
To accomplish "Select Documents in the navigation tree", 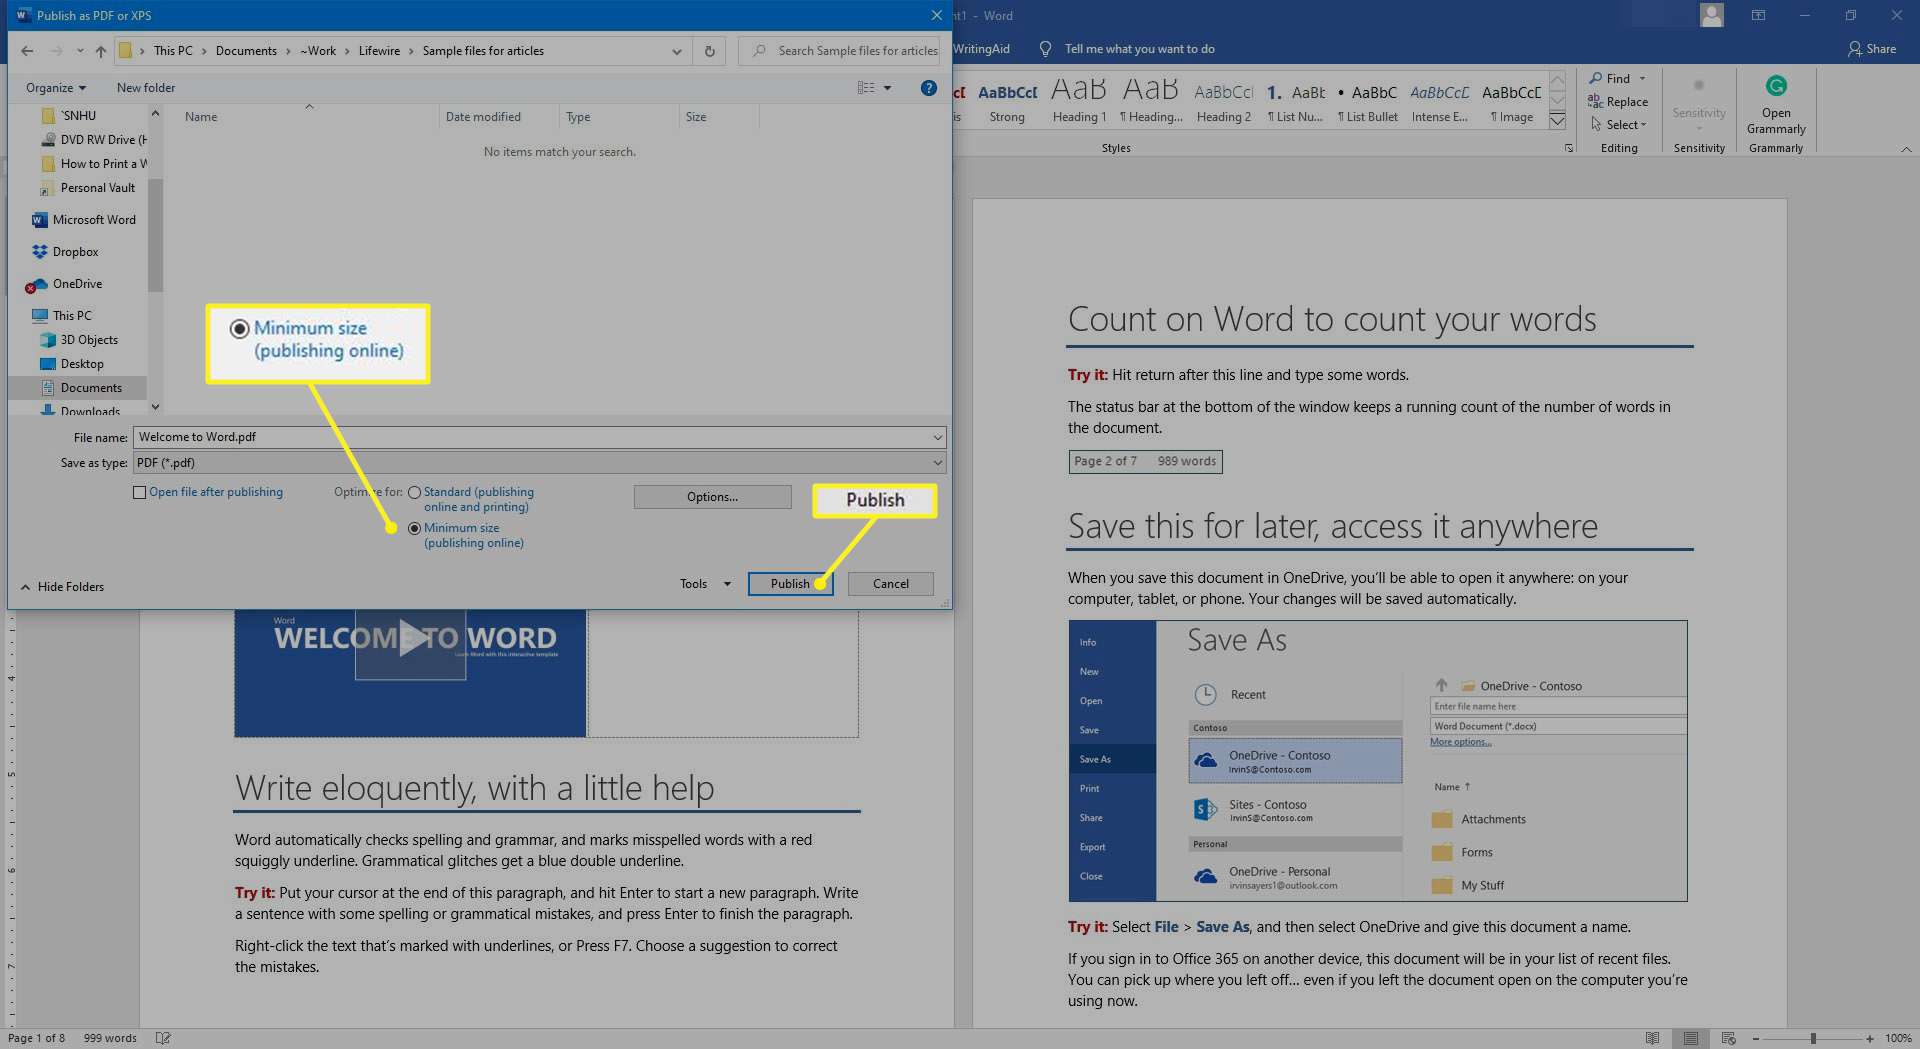I will (91, 388).
